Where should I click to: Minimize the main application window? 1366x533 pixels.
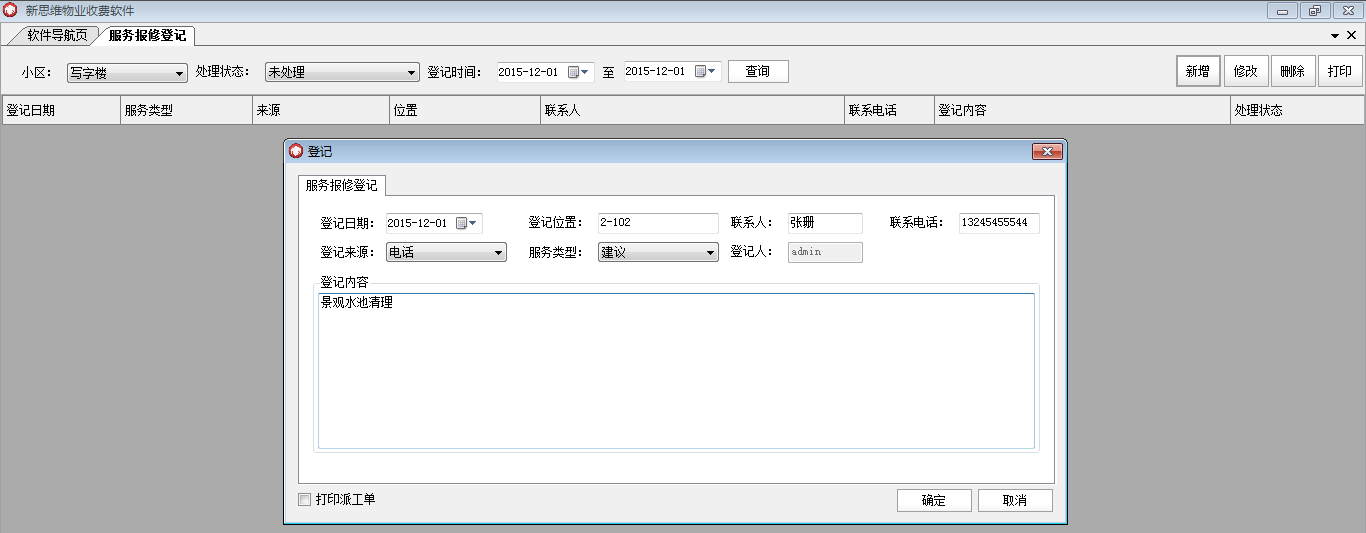pos(1282,10)
